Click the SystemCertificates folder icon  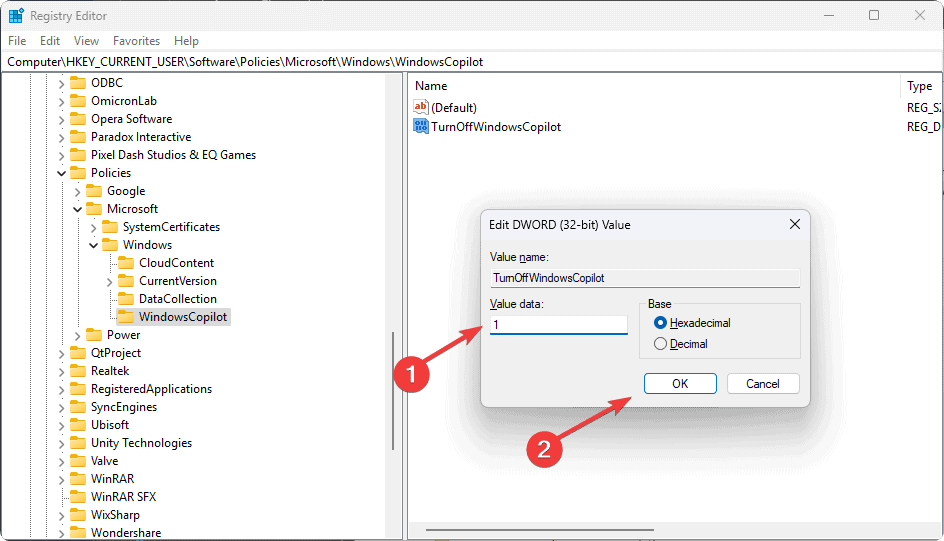(x=110, y=227)
